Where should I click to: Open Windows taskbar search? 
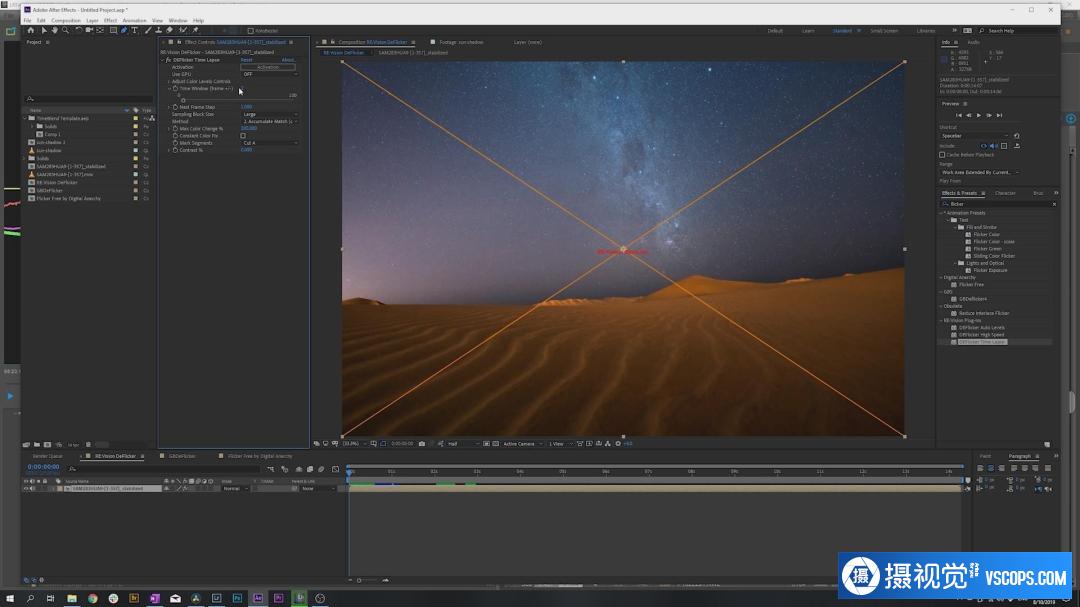tap(30, 598)
